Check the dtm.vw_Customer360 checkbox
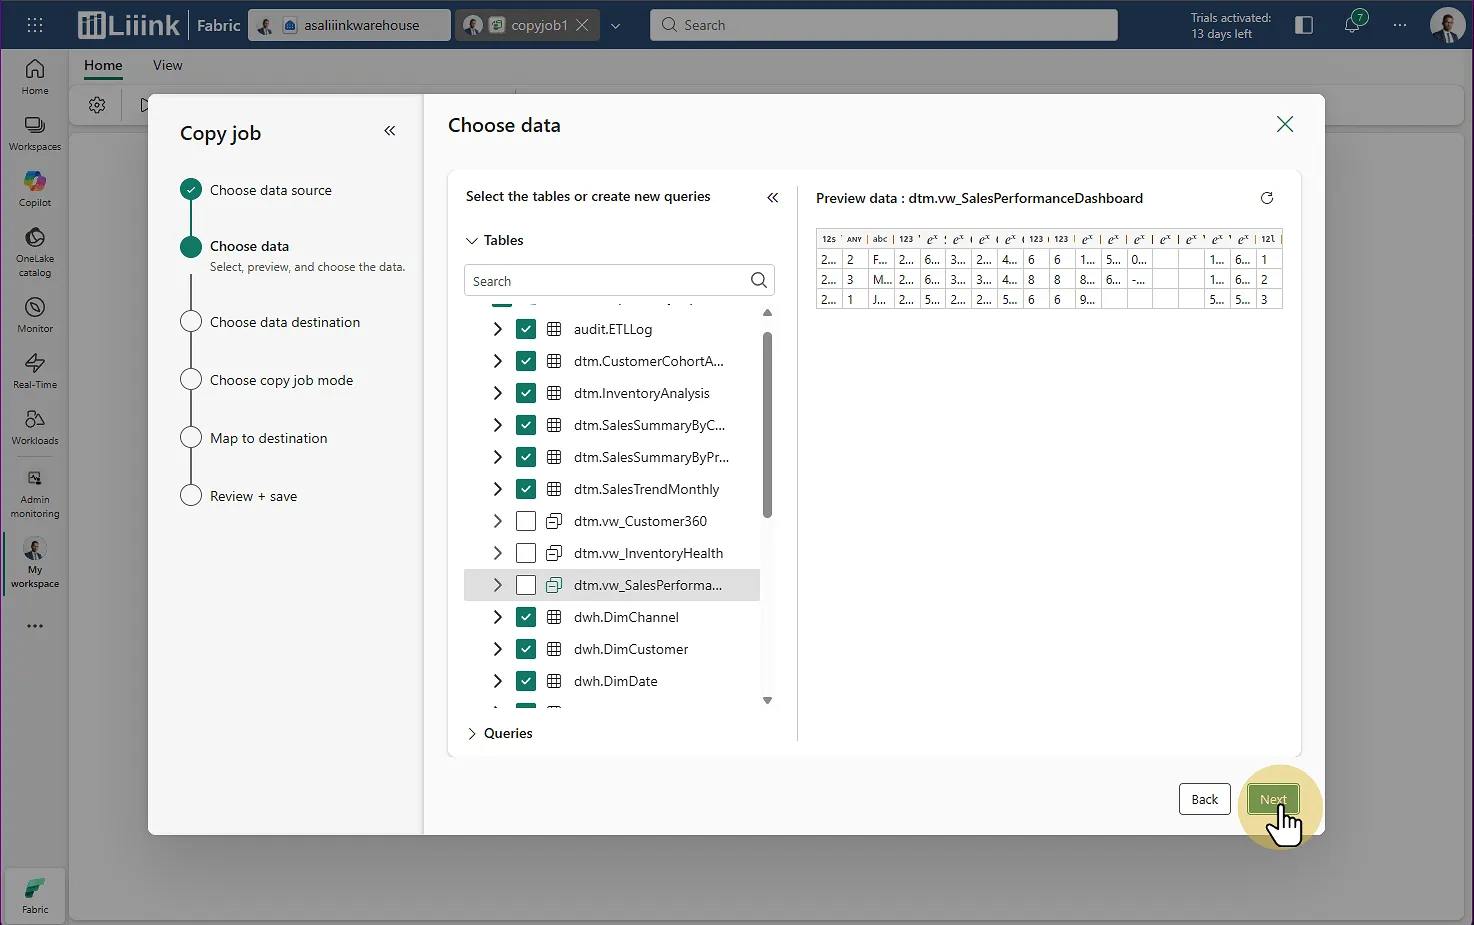Screen dimensions: 1474x925 (526, 521)
